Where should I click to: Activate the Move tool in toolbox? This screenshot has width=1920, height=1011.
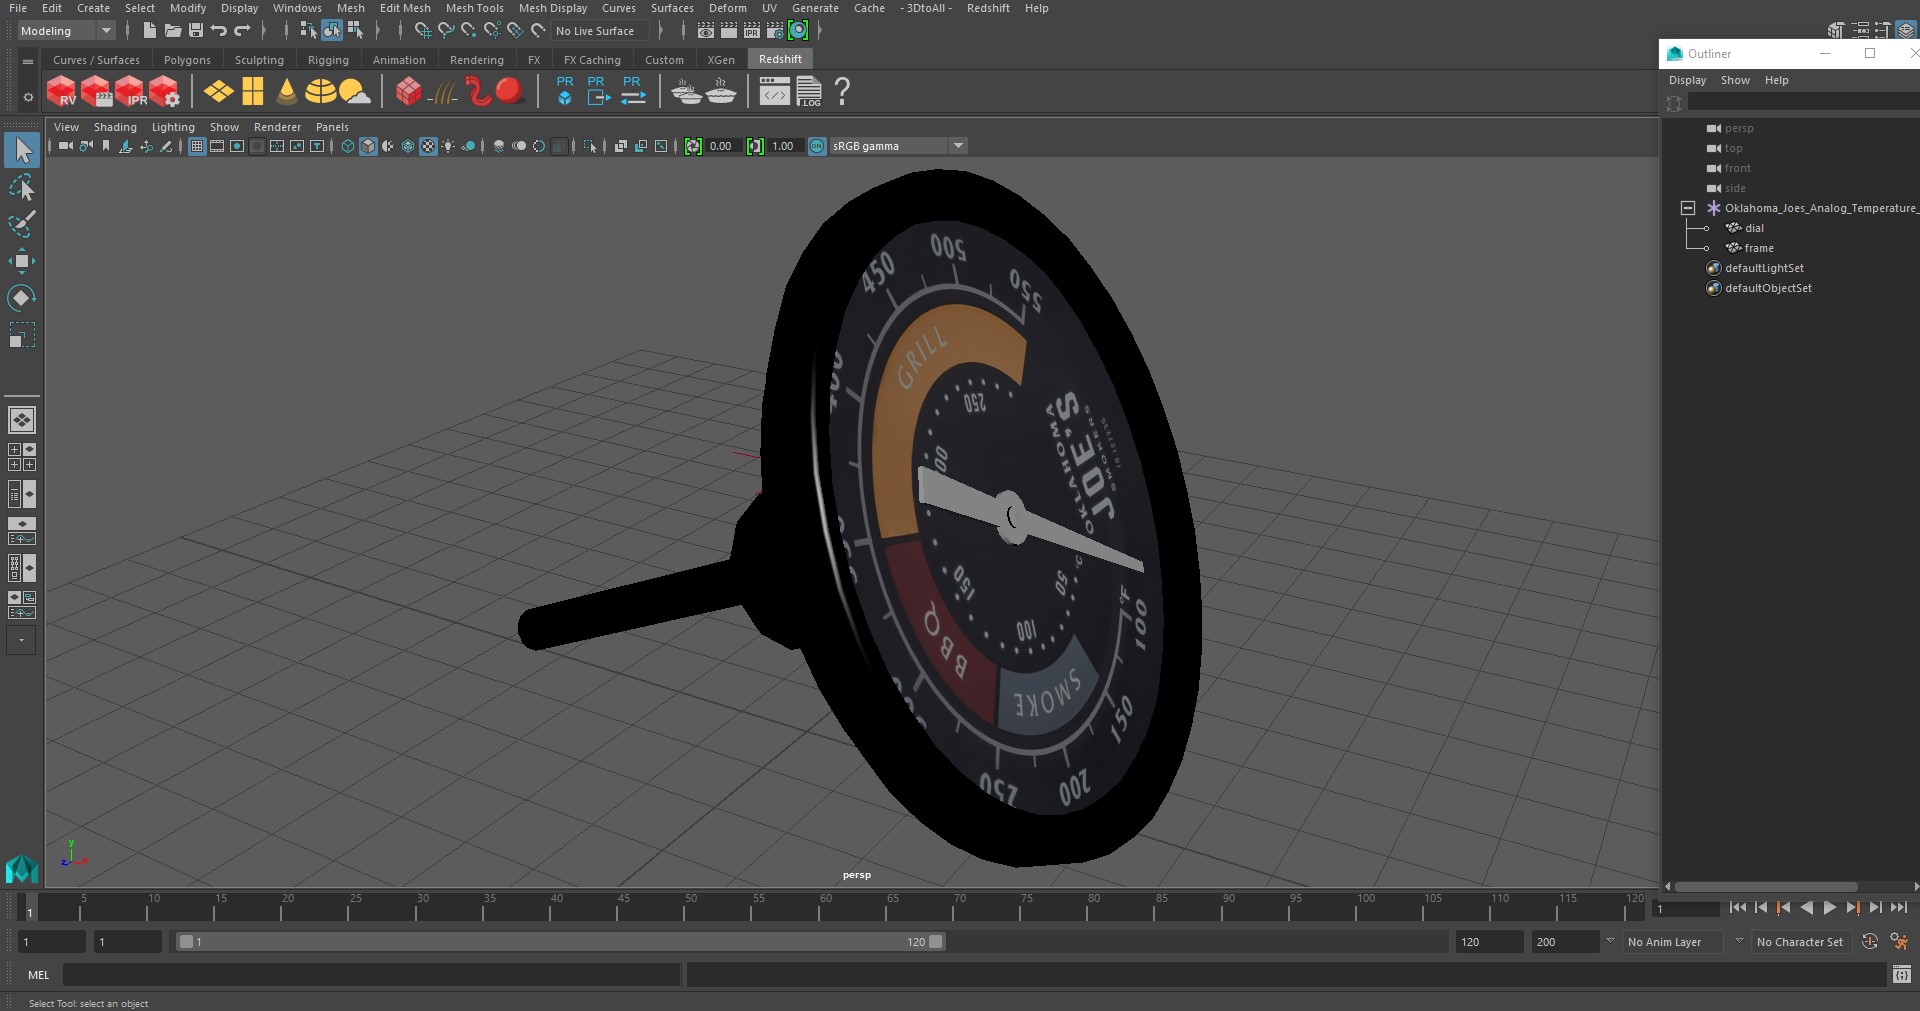click(x=21, y=261)
